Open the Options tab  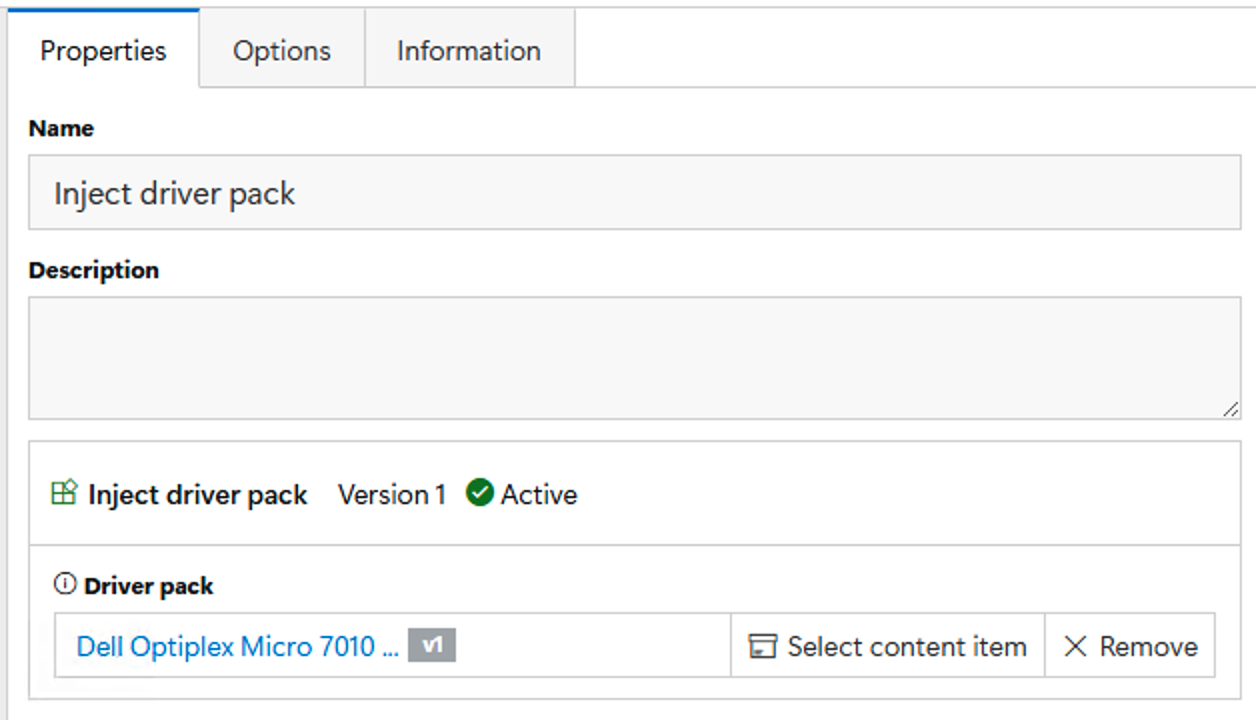pyautogui.click(x=282, y=51)
